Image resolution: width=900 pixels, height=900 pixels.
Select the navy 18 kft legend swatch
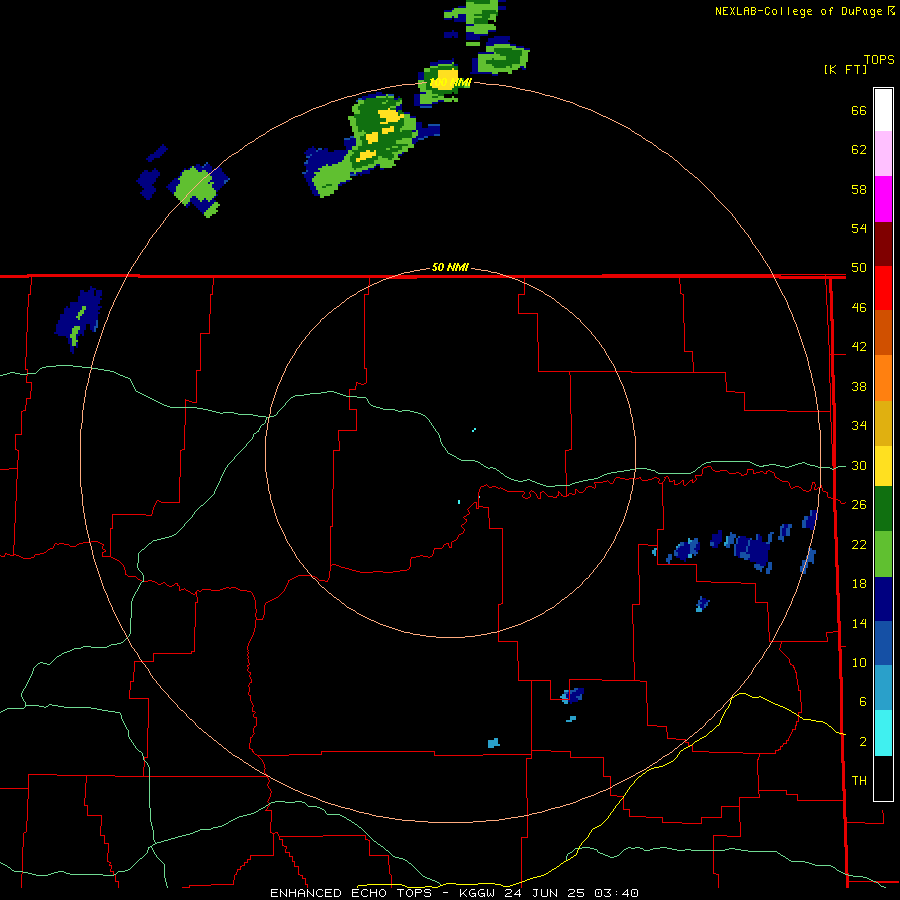[883, 599]
